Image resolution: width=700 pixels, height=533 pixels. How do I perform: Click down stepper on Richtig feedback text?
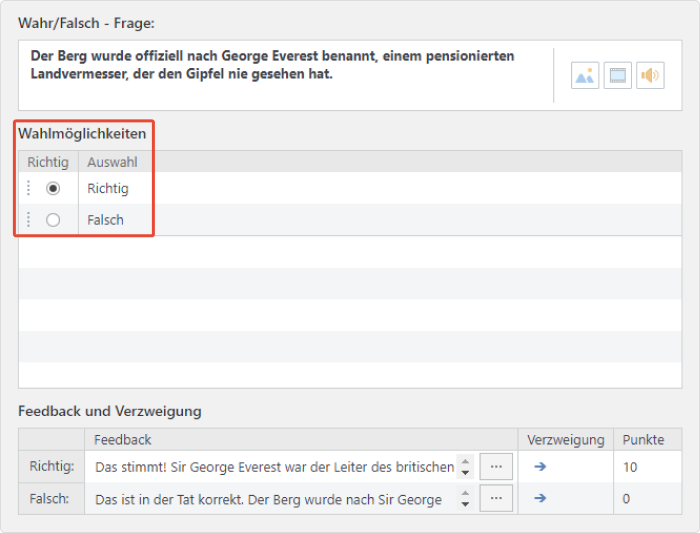465,473
